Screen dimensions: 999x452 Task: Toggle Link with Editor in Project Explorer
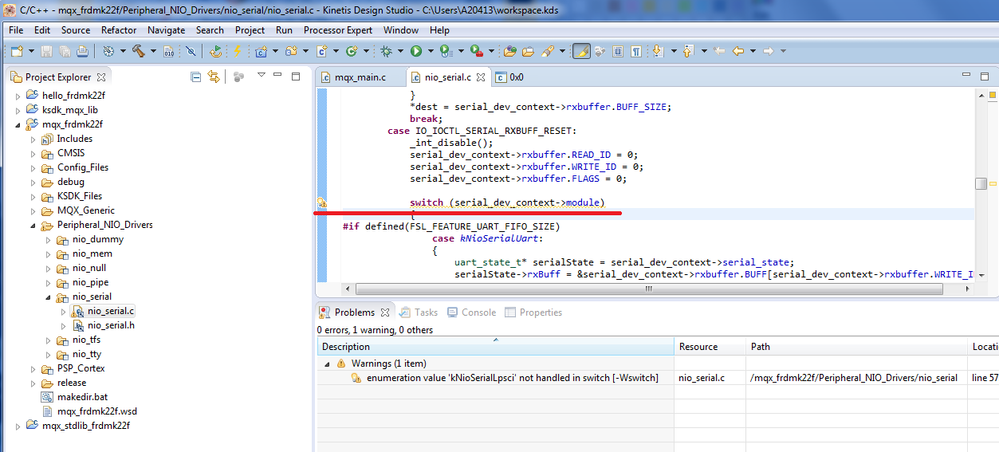[x=213, y=77]
